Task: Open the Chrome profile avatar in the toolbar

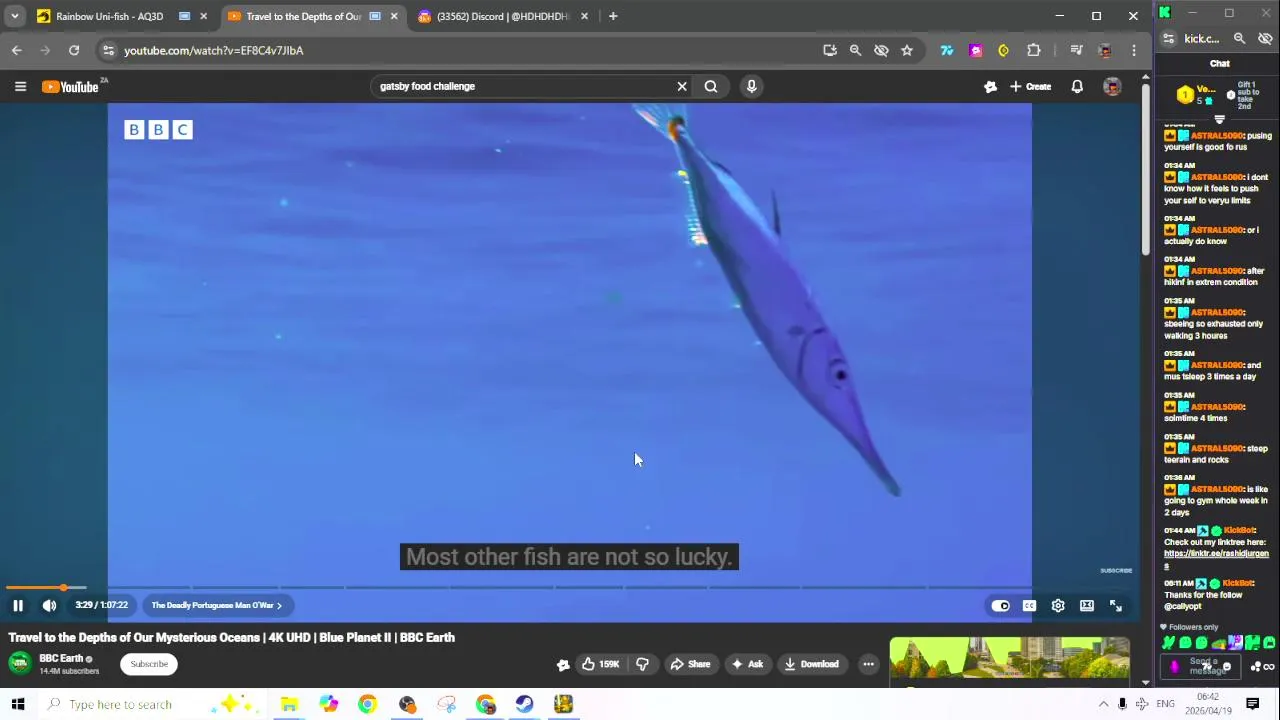Action: 1105,50
